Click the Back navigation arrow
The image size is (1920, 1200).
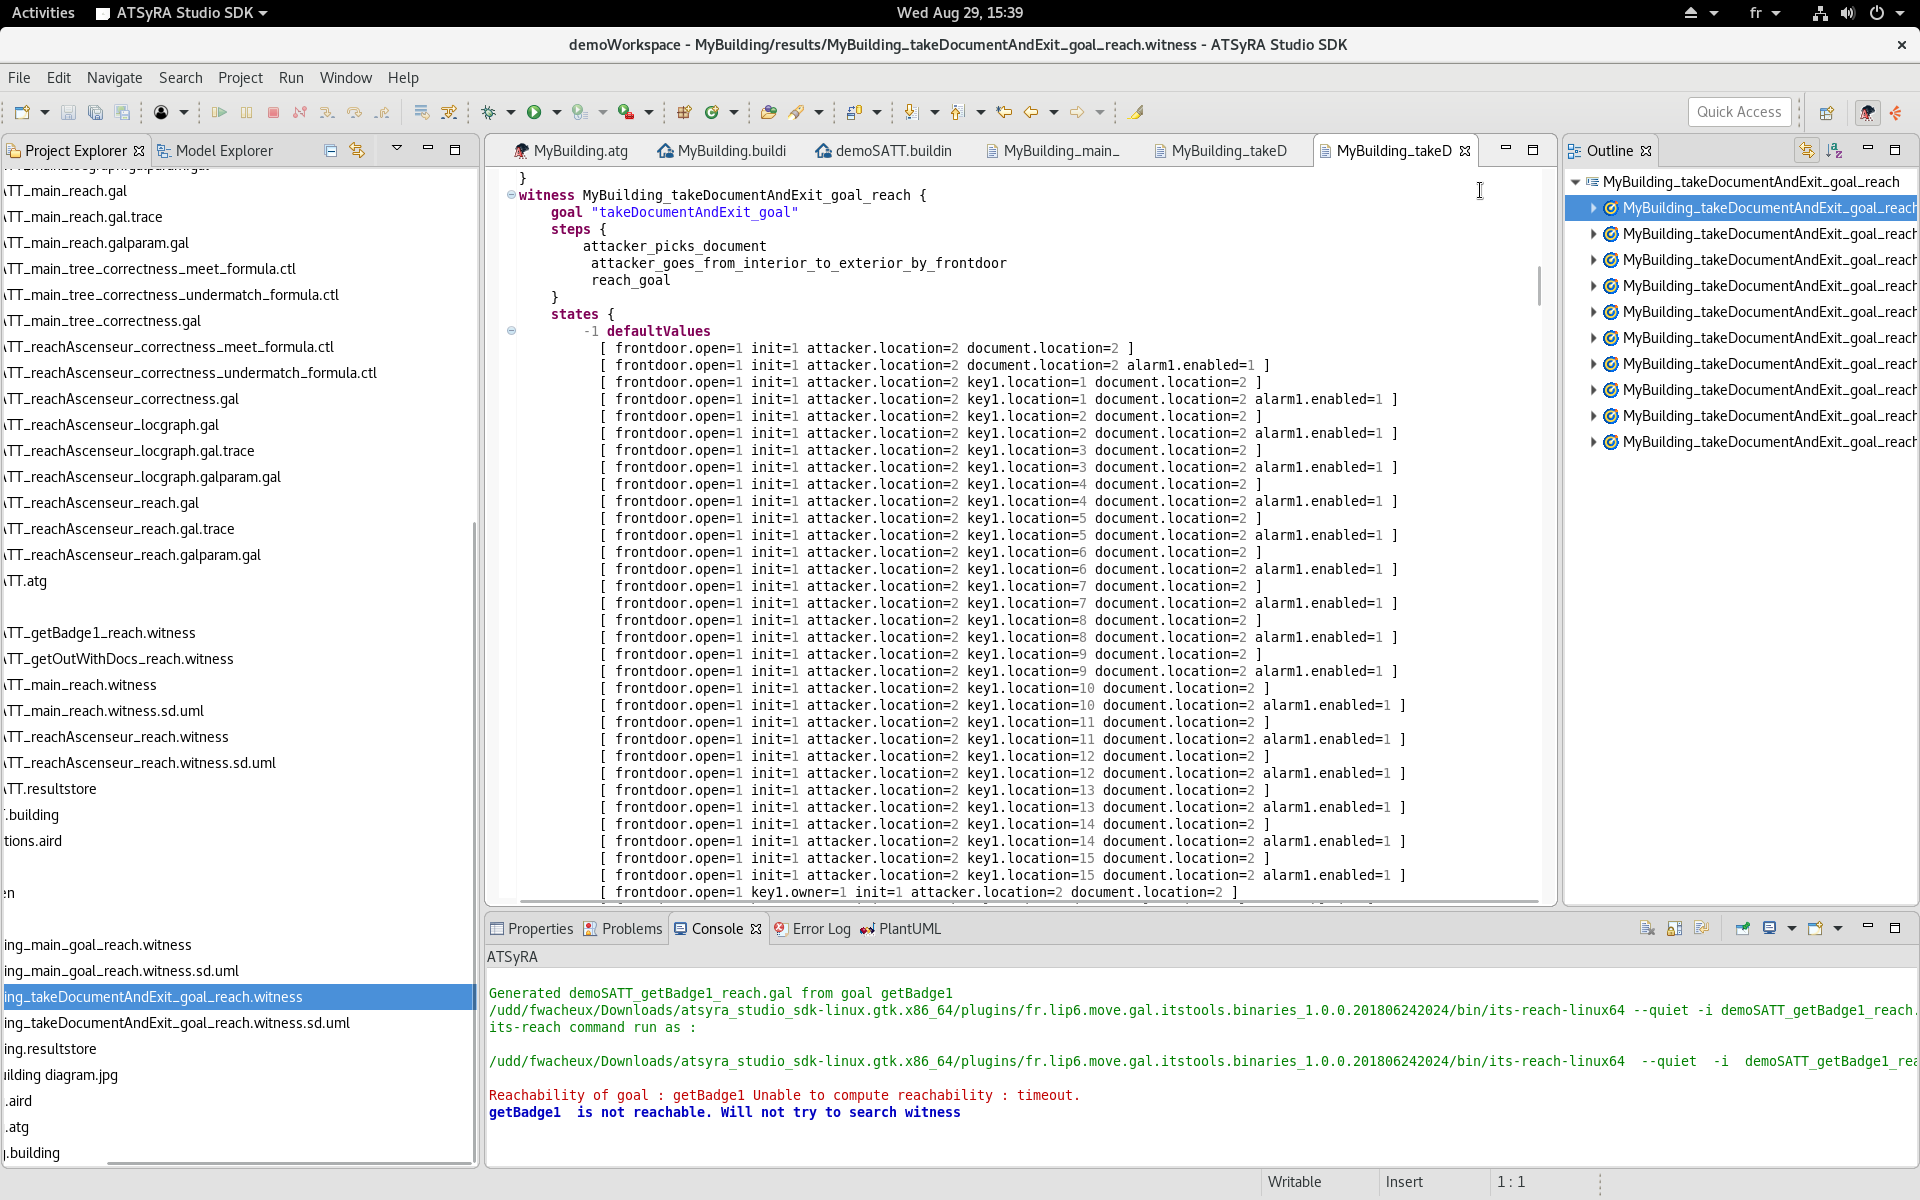click(x=1031, y=113)
